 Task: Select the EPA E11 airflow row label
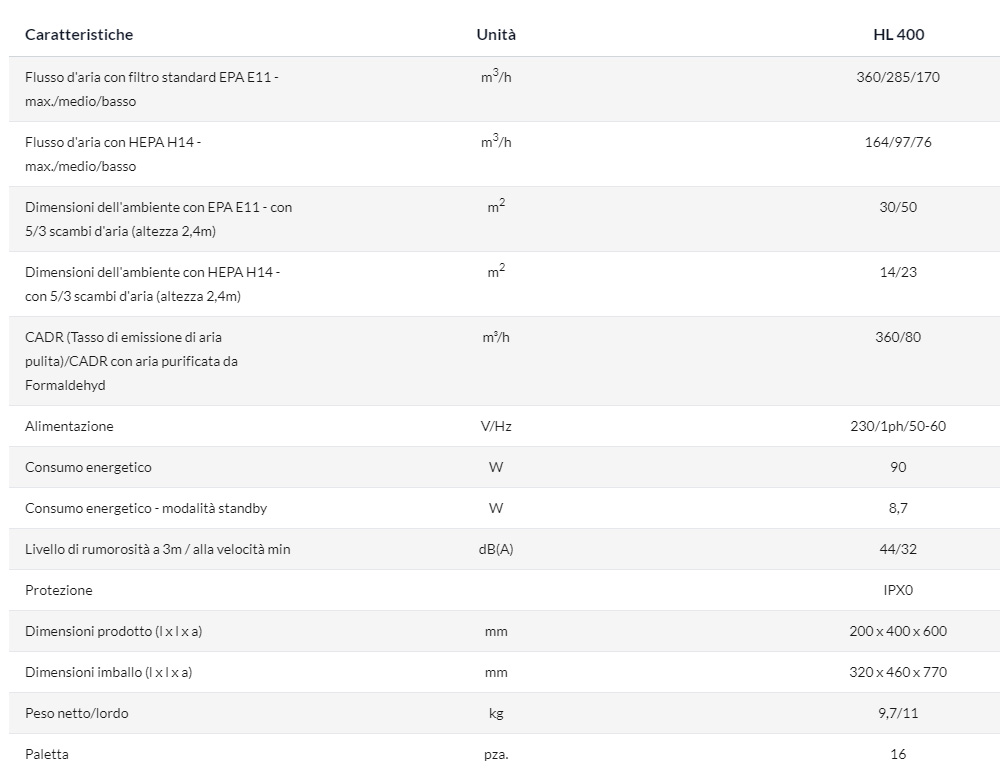click(152, 89)
